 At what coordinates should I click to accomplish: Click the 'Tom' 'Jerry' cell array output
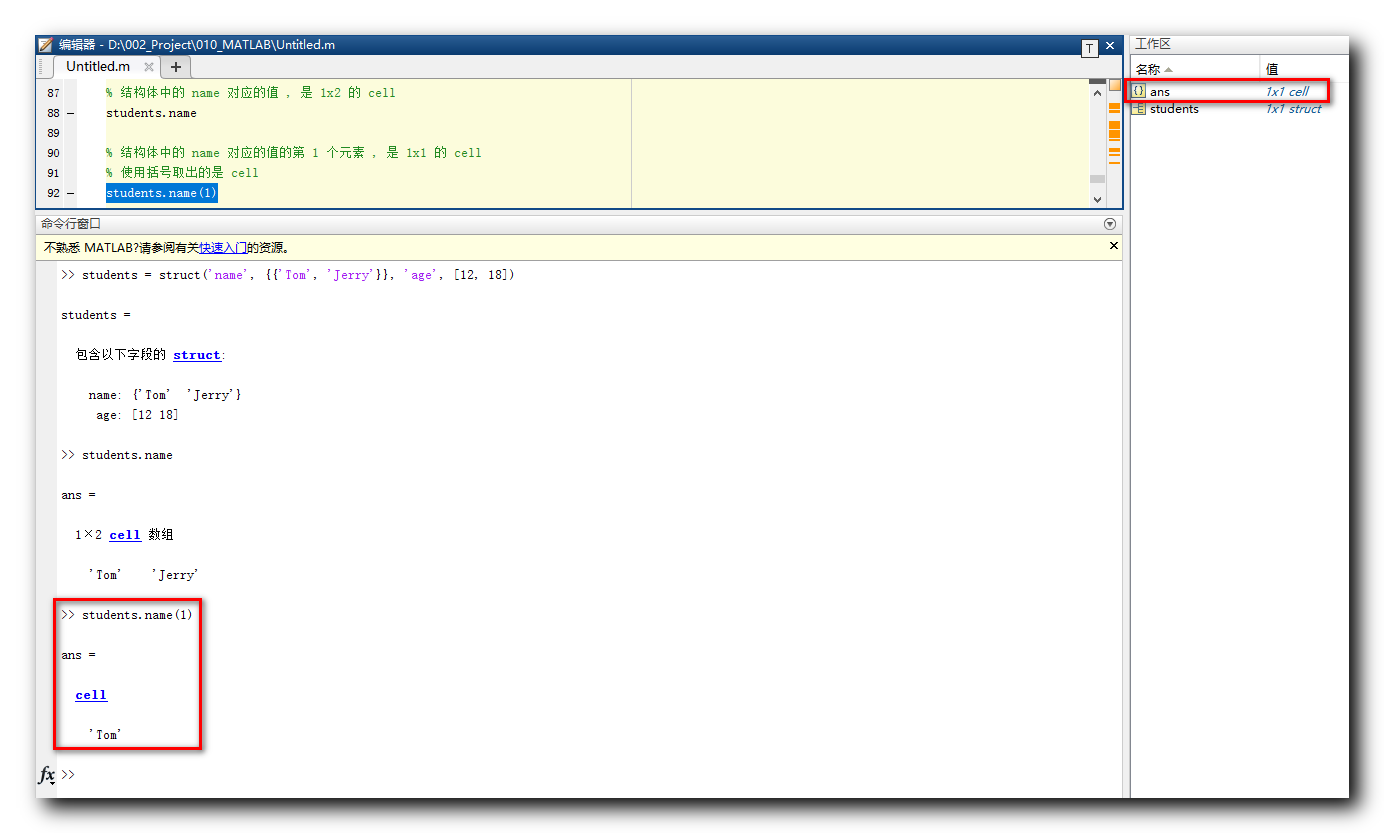[144, 575]
